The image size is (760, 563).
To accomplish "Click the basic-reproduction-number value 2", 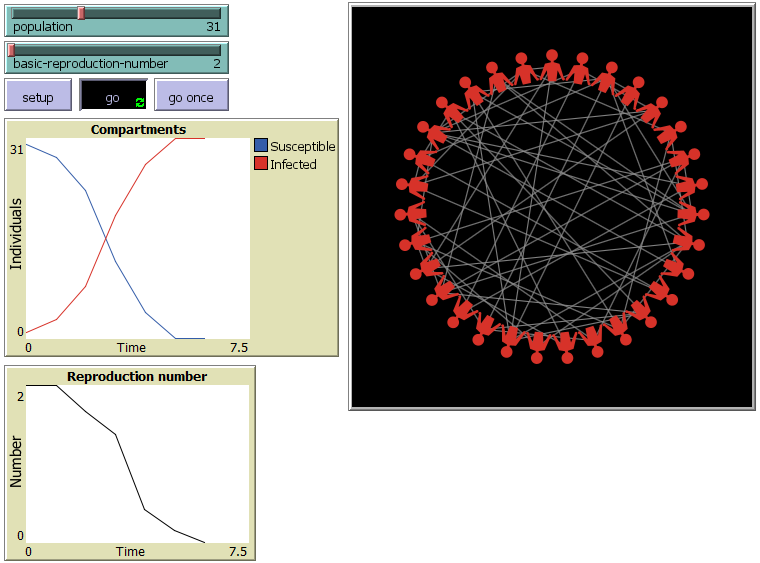I will [217, 63].
